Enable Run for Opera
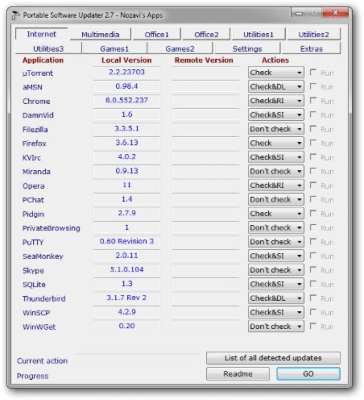This screenshot has width=364, height=400. (313, 185)
